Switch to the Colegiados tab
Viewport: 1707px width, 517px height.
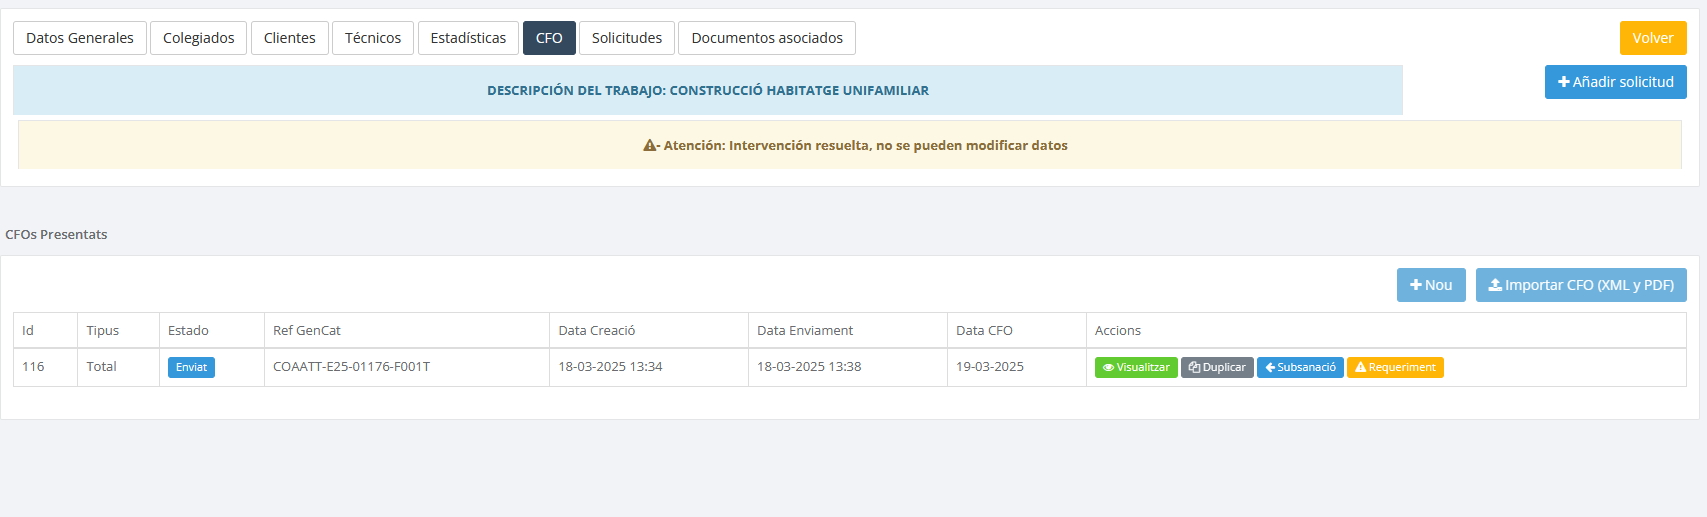tap(198, 38)
